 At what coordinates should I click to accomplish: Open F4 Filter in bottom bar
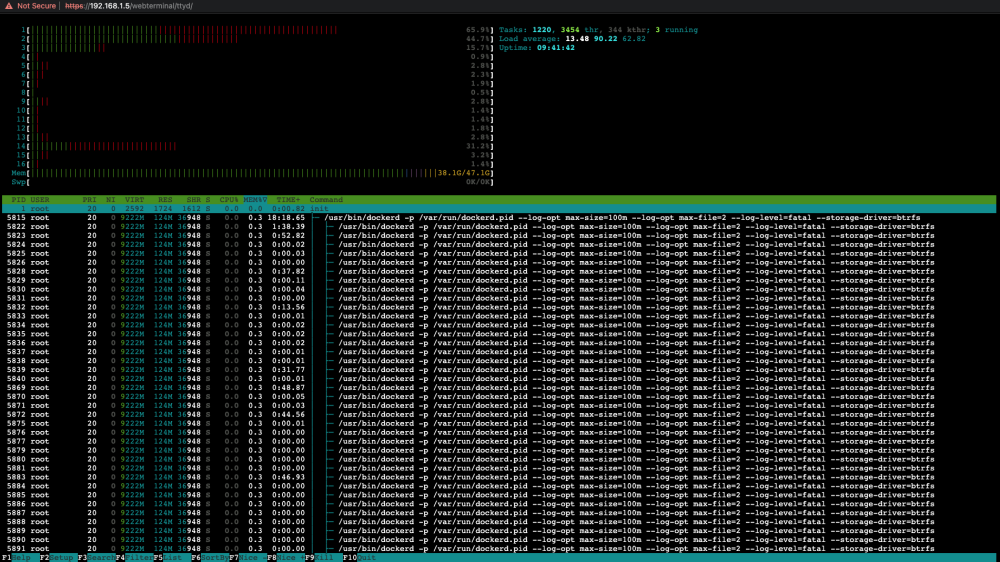click(x=135, y=558)
